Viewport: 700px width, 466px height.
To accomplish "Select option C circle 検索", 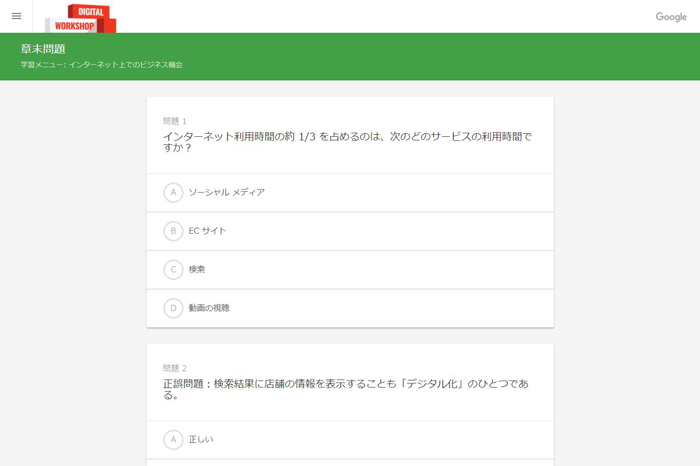I will coord(173,270).
